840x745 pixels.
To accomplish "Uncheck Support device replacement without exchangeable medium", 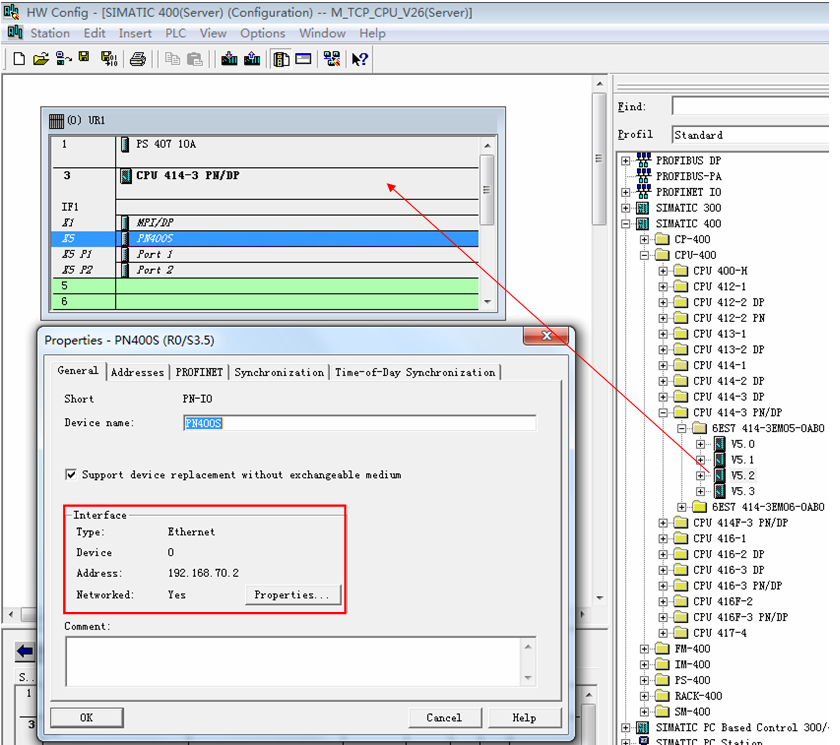I will point(71,475).
